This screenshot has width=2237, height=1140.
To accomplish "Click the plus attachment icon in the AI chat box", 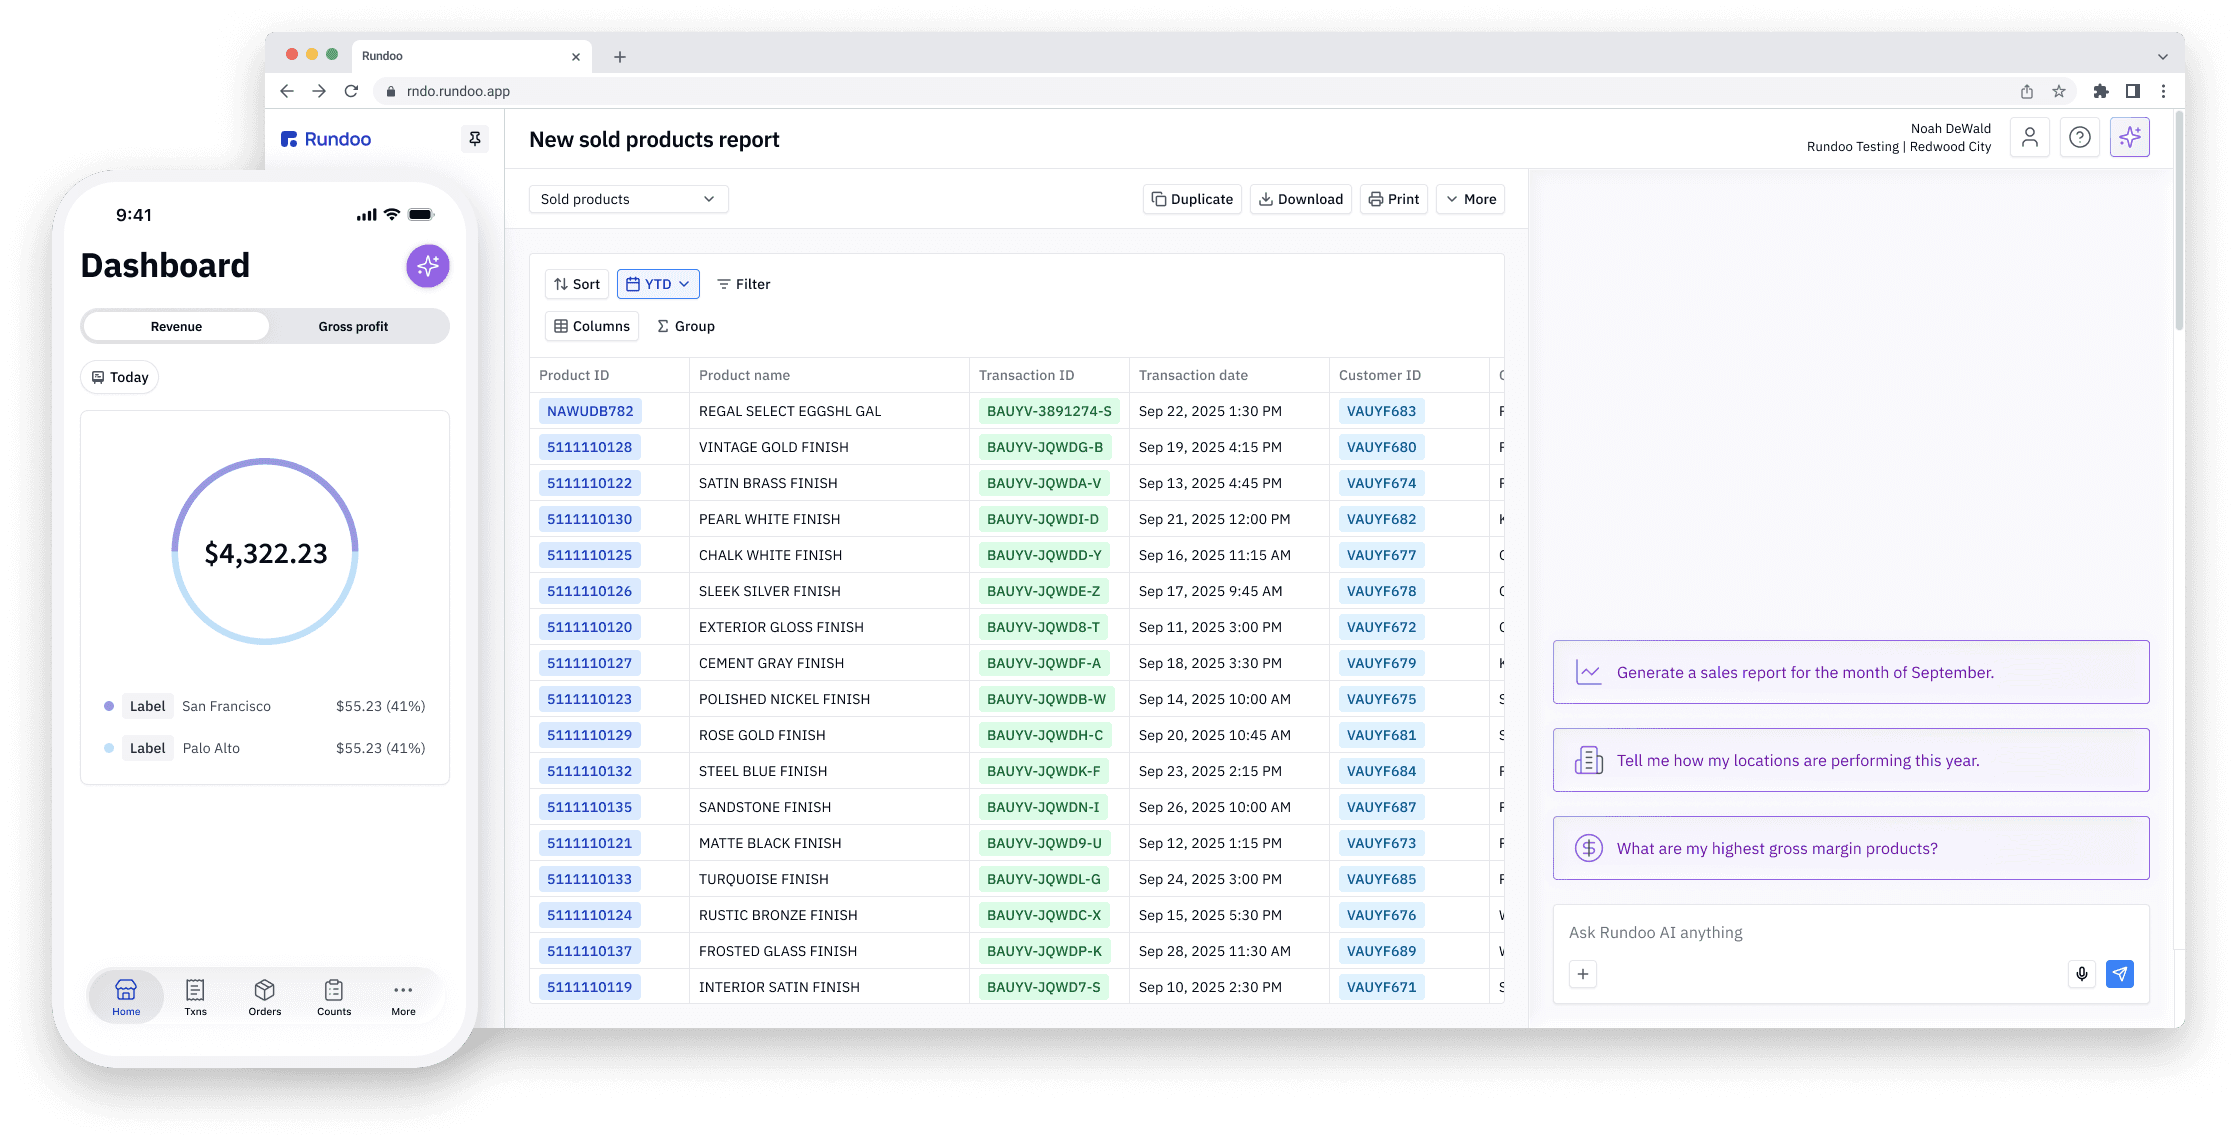I will pyautogui.click(x=1582, y=974).
